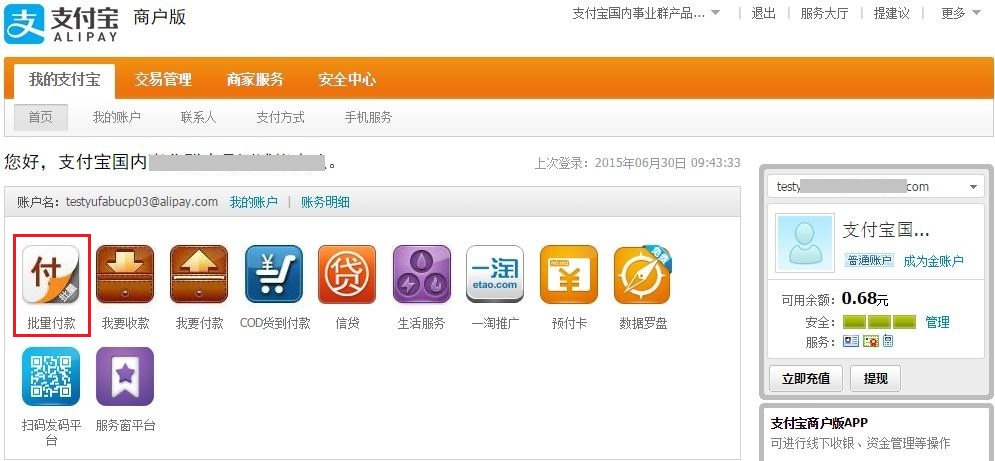The image size is (995, 461).
Task: Open the 一淘推广 etao.com icon
Action: tap(495, 274)
